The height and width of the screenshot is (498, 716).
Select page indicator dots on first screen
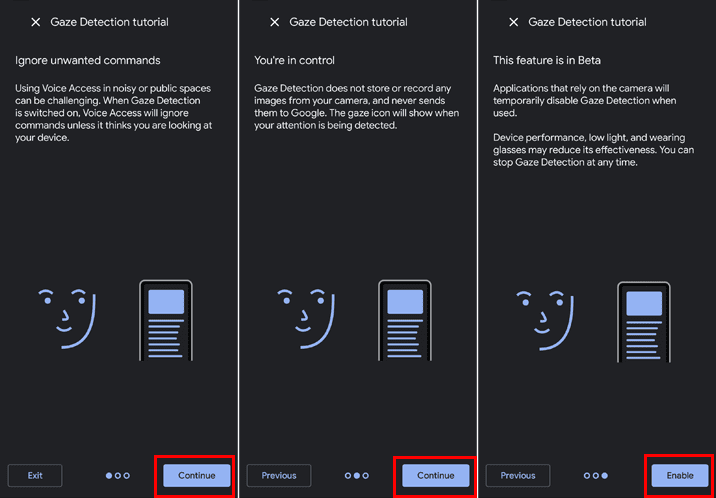[118, 476]
